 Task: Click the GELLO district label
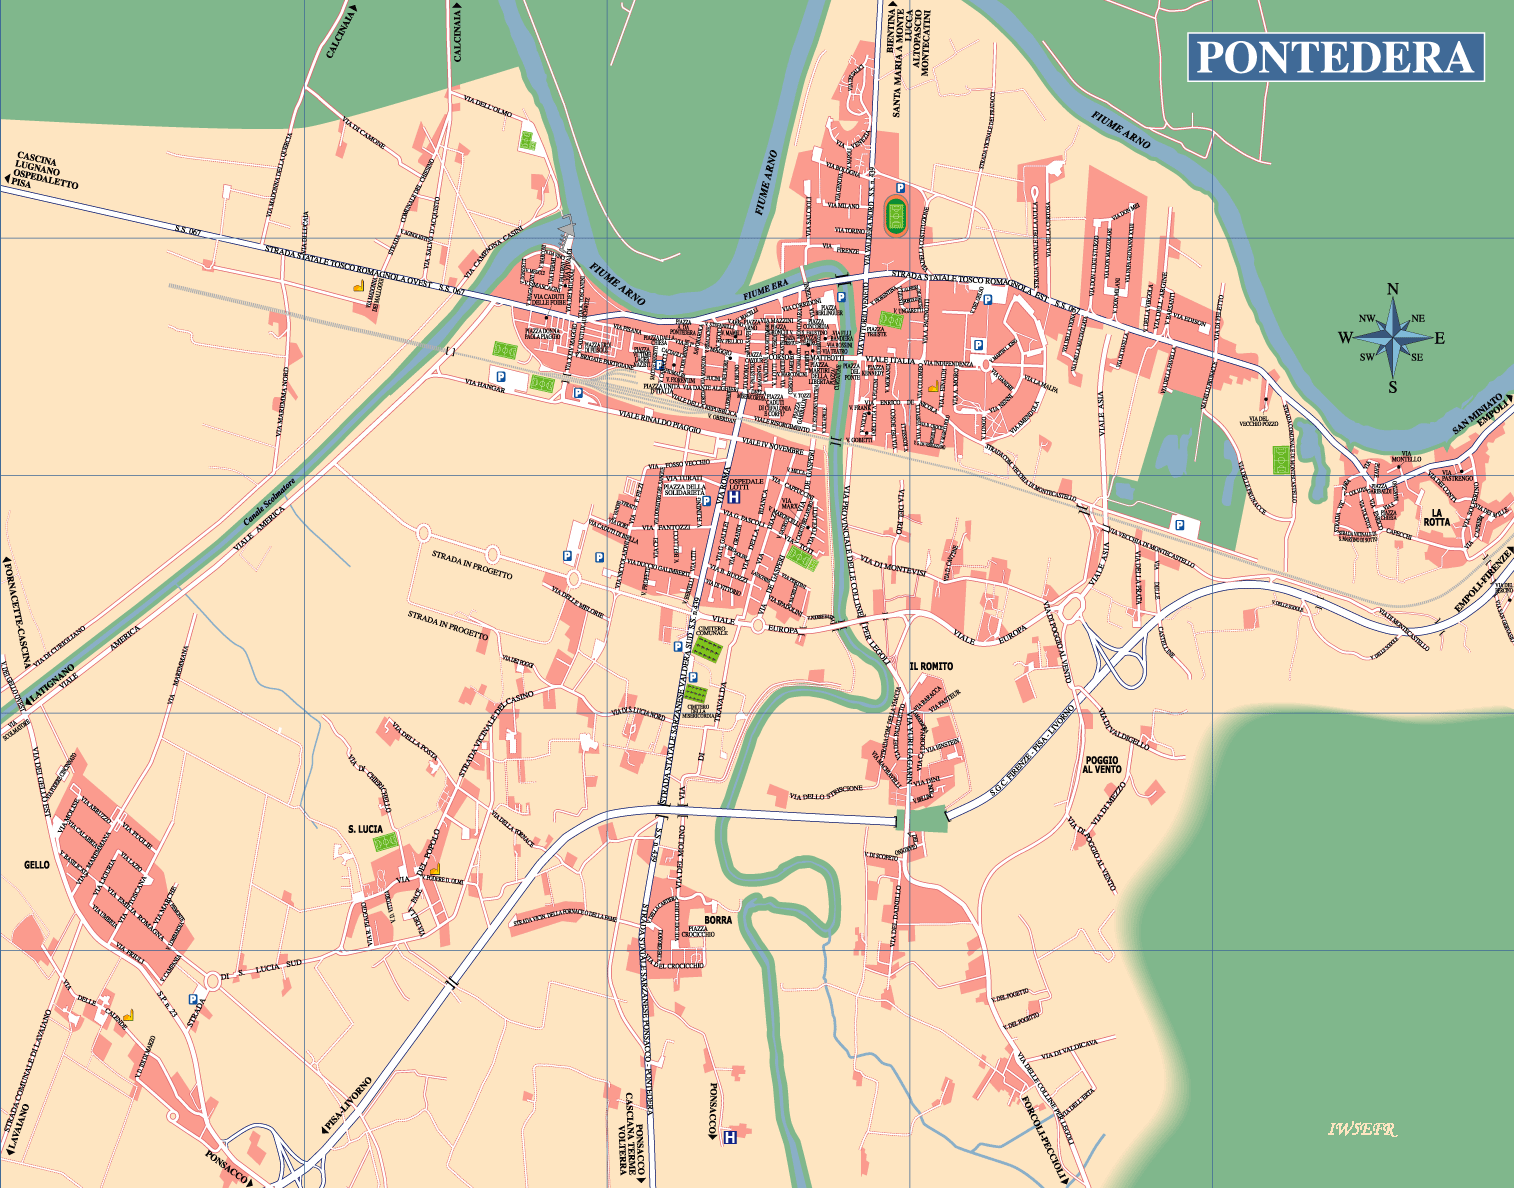pos(37,865)
